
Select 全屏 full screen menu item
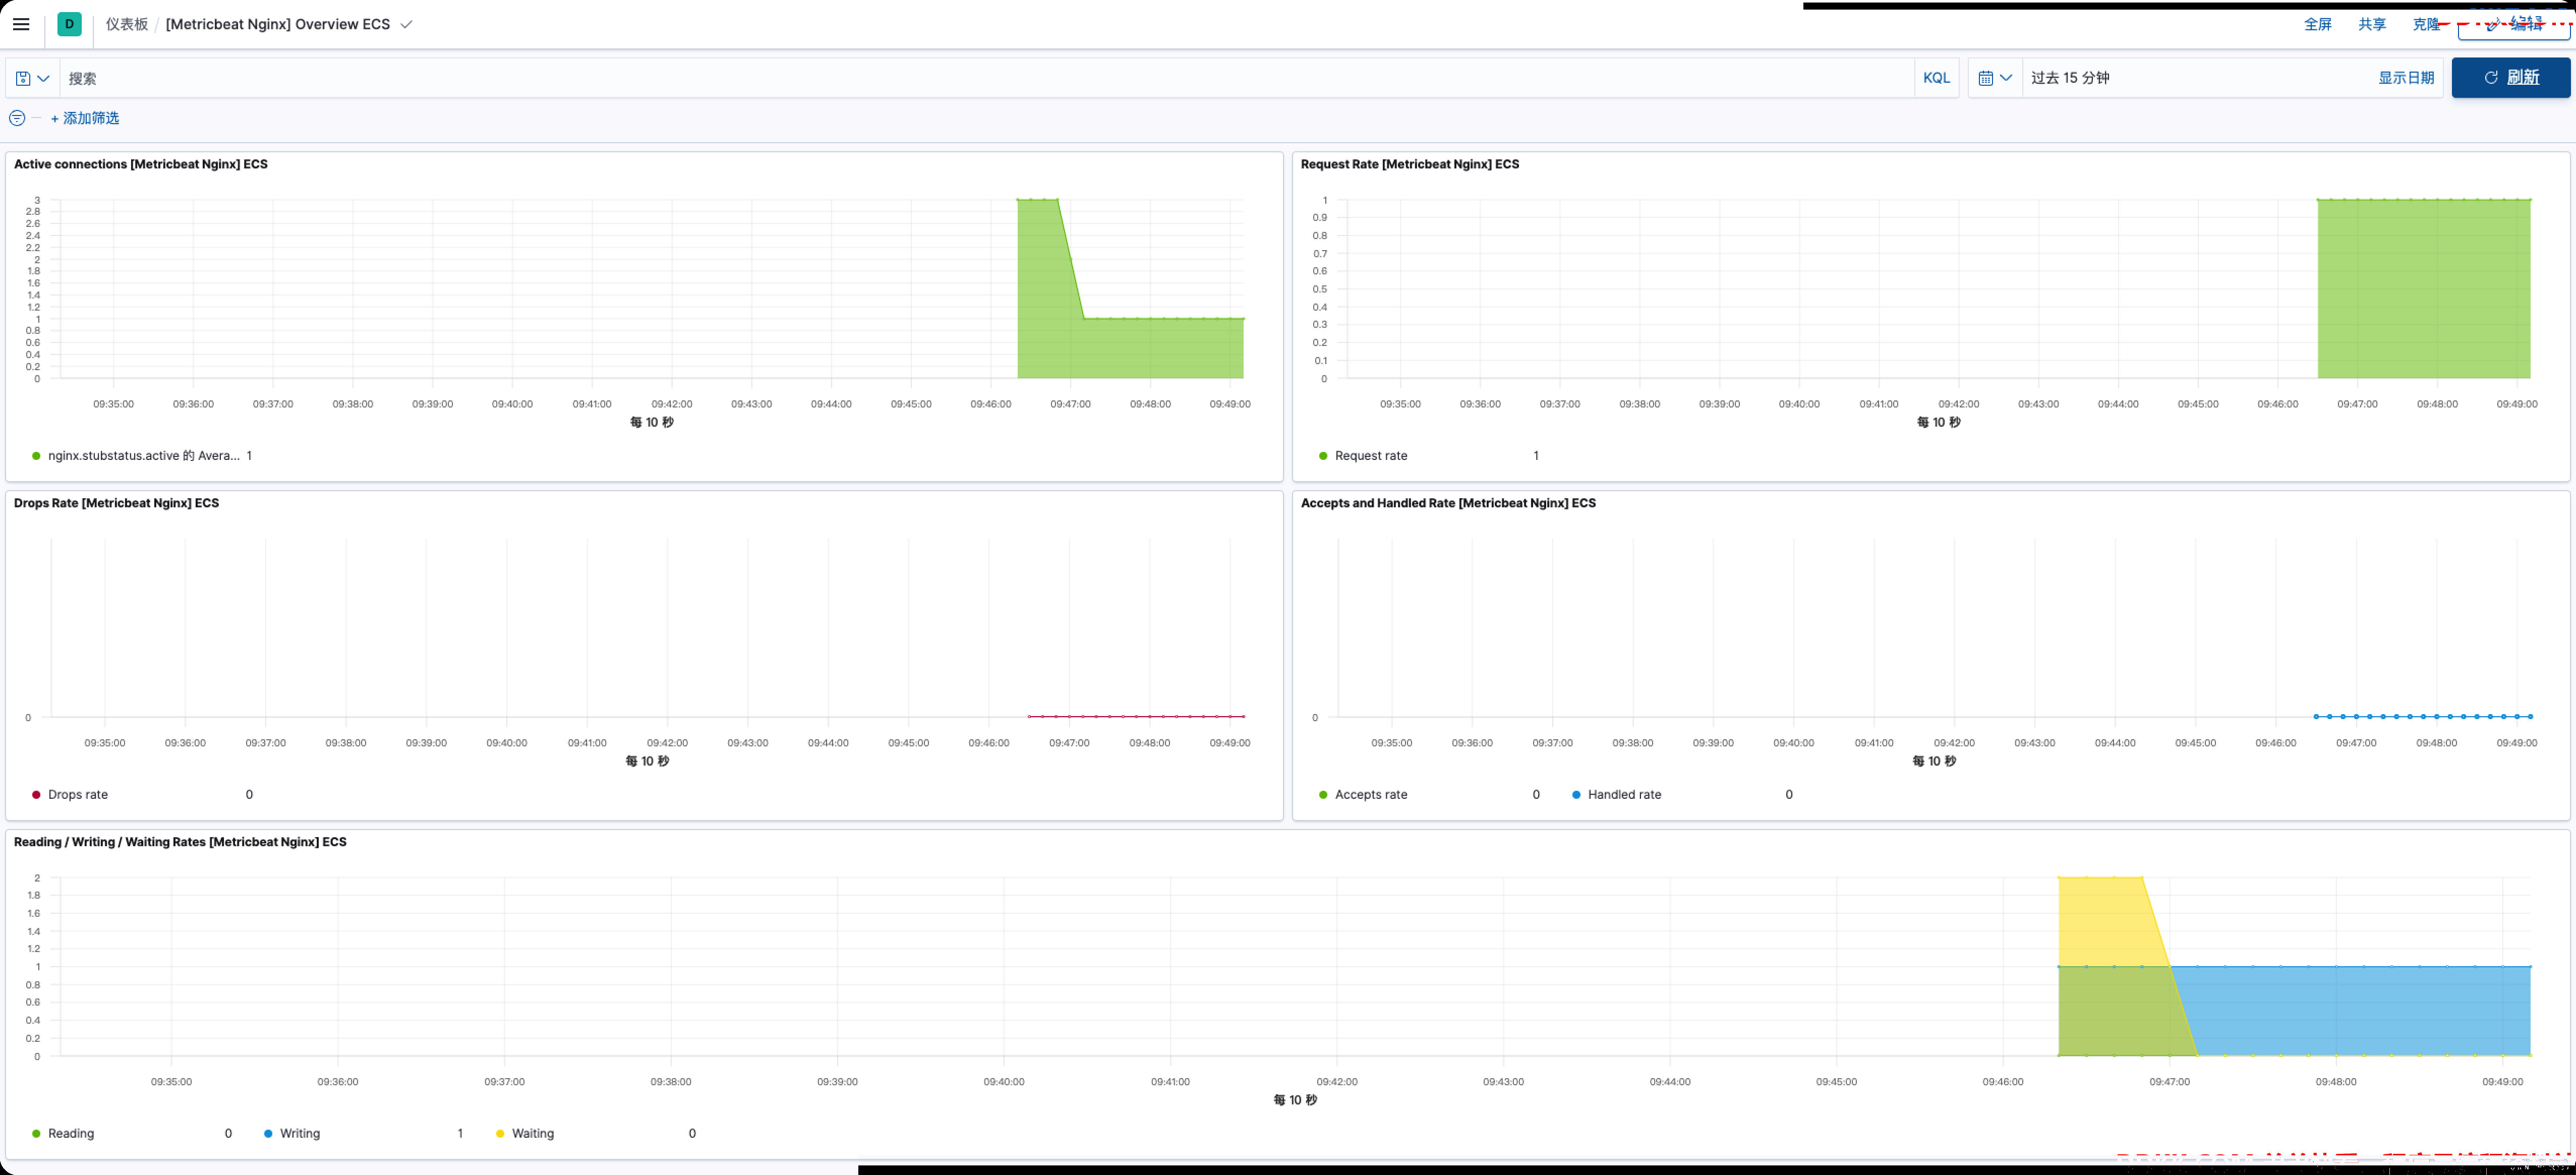point(2317,25)
